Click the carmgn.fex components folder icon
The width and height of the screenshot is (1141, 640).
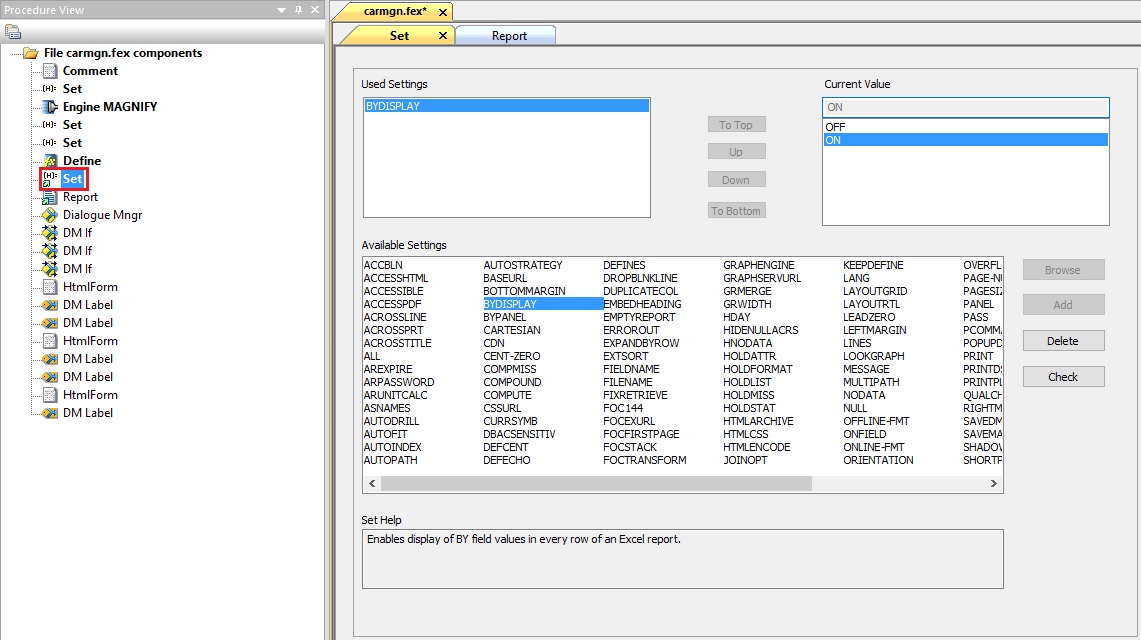click(31, 53)
